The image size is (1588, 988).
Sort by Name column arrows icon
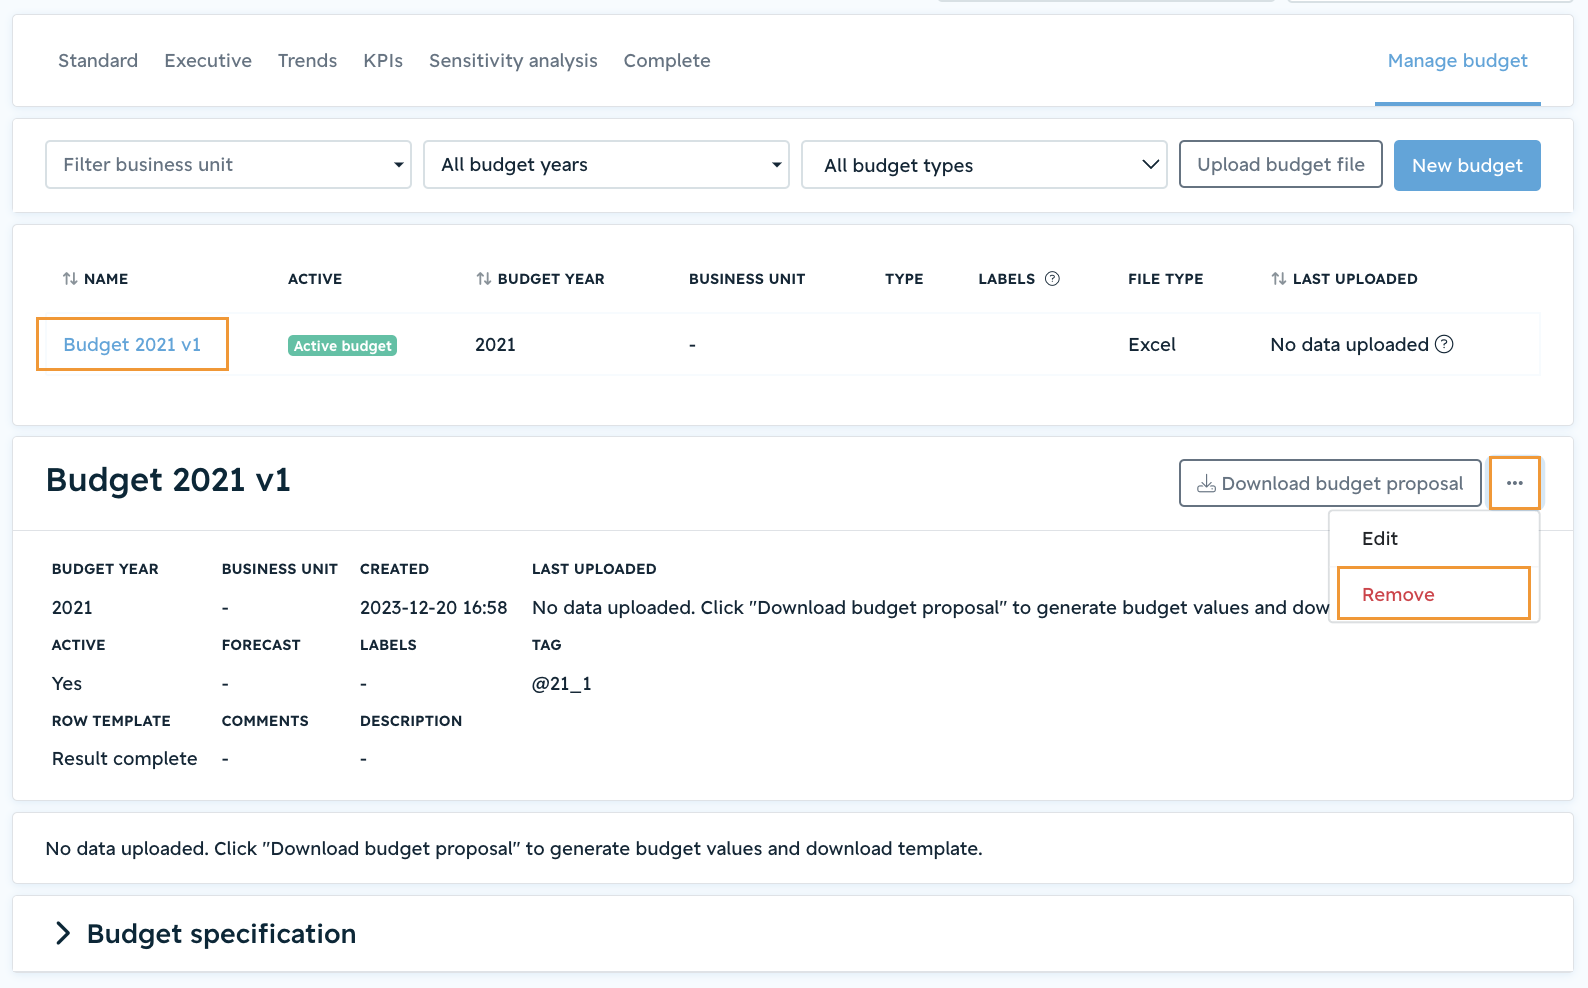point(70,279)
